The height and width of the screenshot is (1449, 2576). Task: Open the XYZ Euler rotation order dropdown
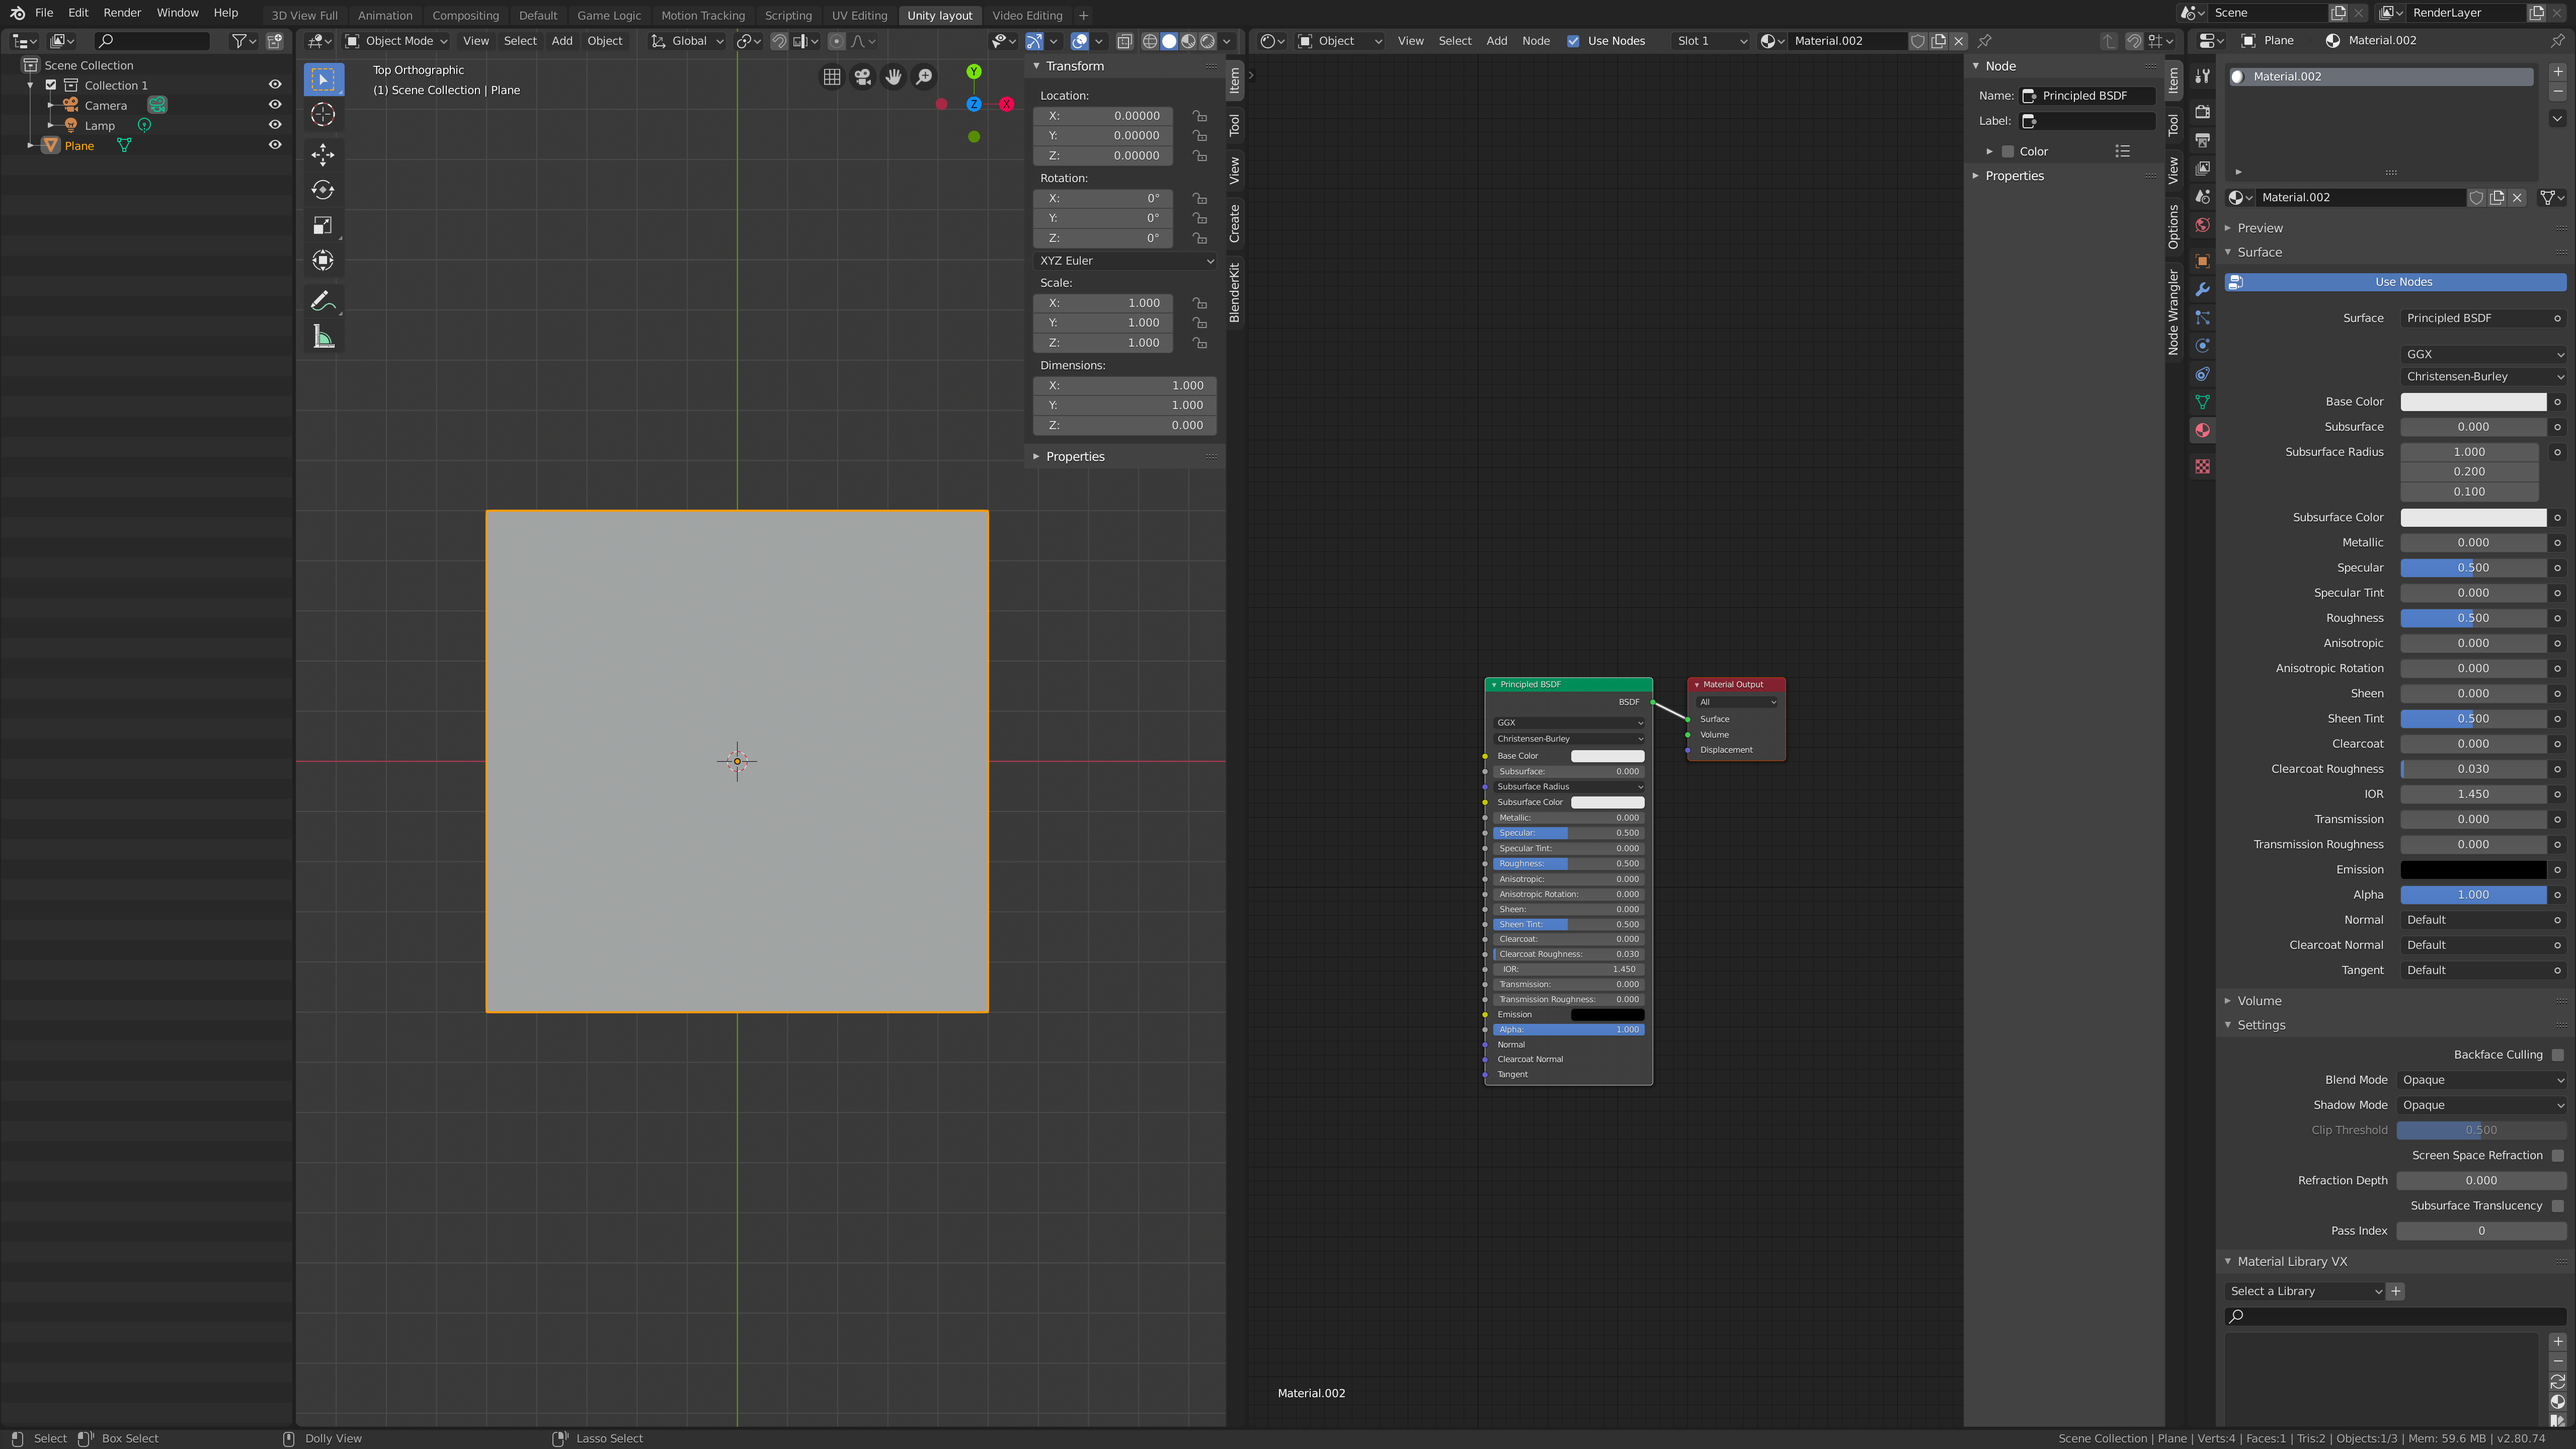pos(1124,261)
